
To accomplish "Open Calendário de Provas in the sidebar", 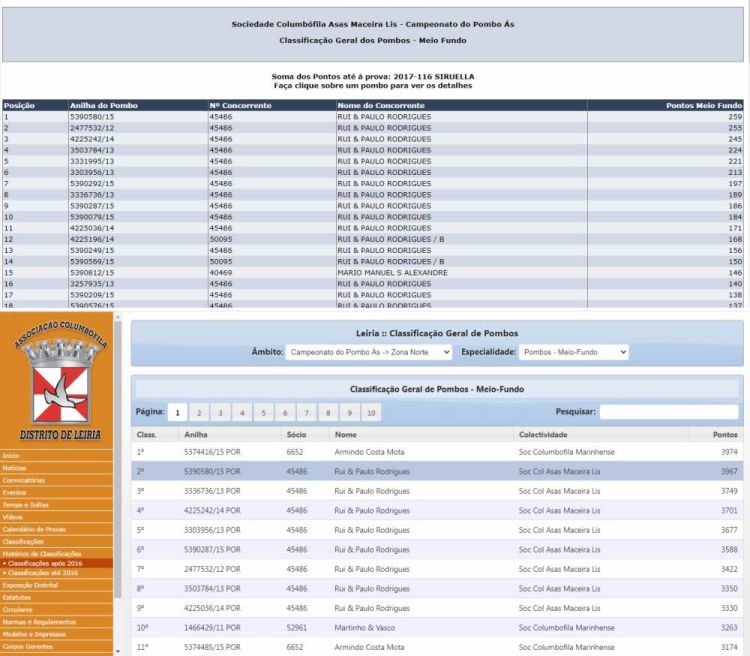I will pyautogui.click(x=56, y=529).
